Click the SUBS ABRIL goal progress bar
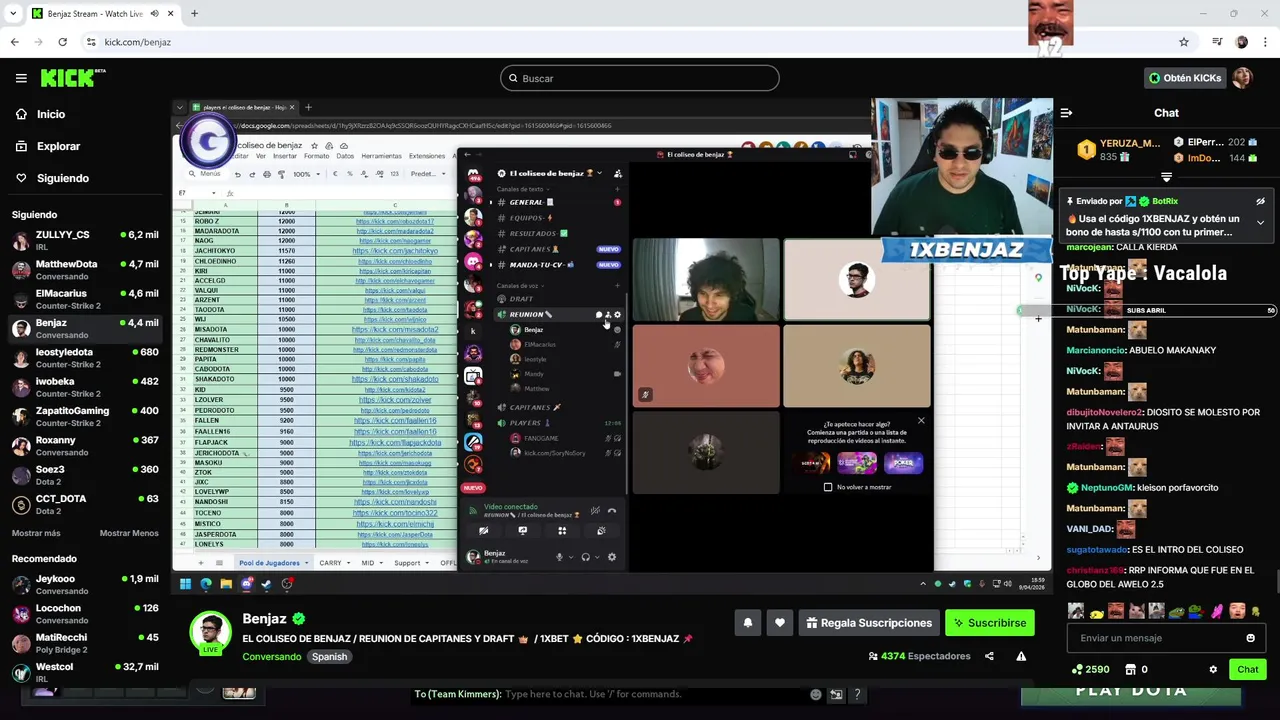This screenshot has height=720, width=1280. click(1147, 310)
